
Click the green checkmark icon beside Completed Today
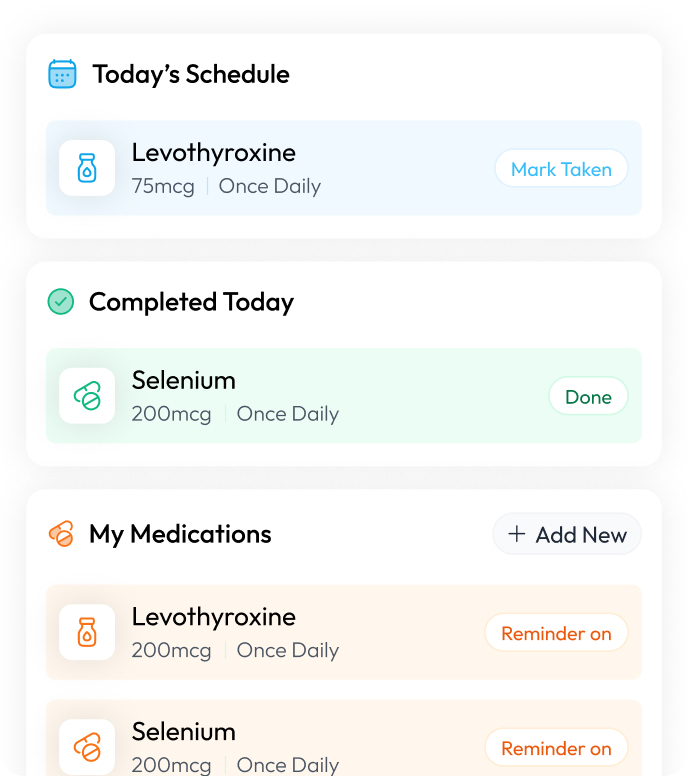tap(61, 302)
